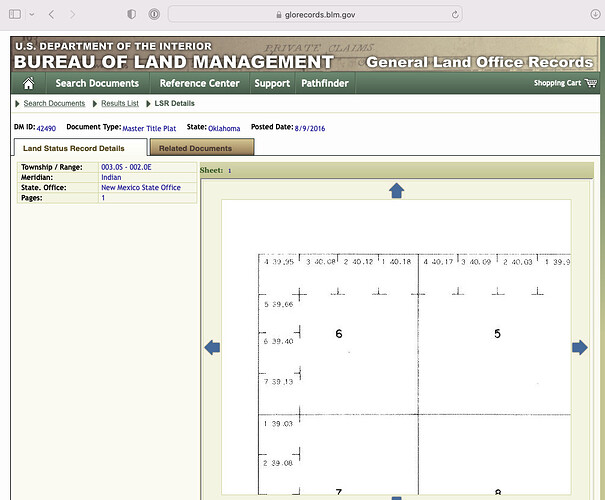
Task: Click the Bureau of Land Management heading
Action: 174,62
